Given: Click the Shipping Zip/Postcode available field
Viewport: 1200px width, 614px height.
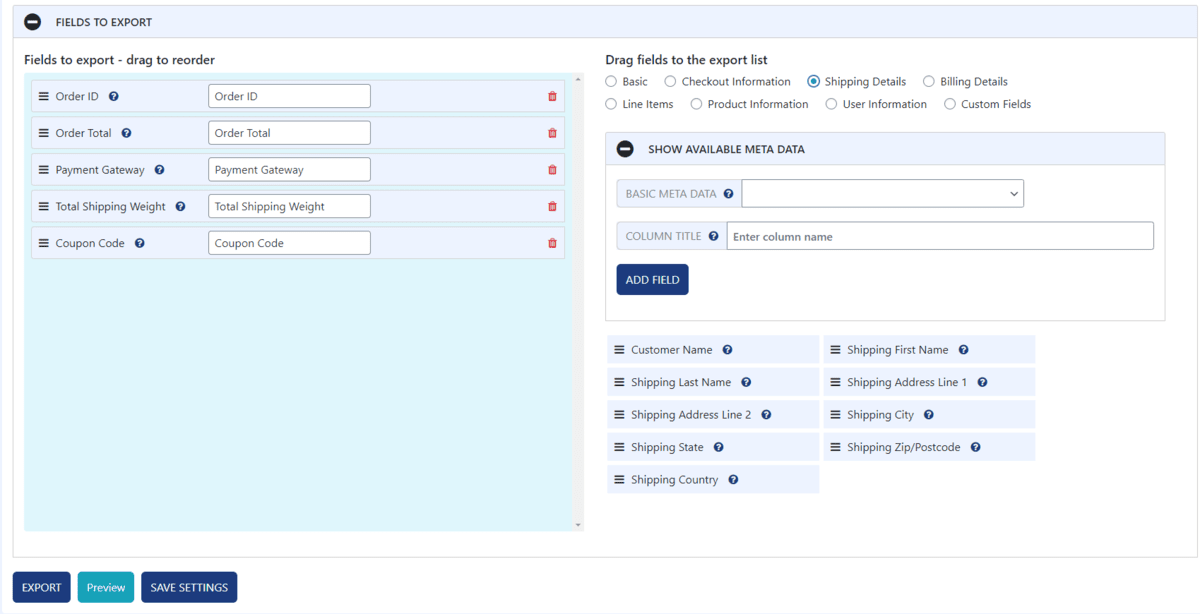Looking at the screenshot, I should coord(929,447).
